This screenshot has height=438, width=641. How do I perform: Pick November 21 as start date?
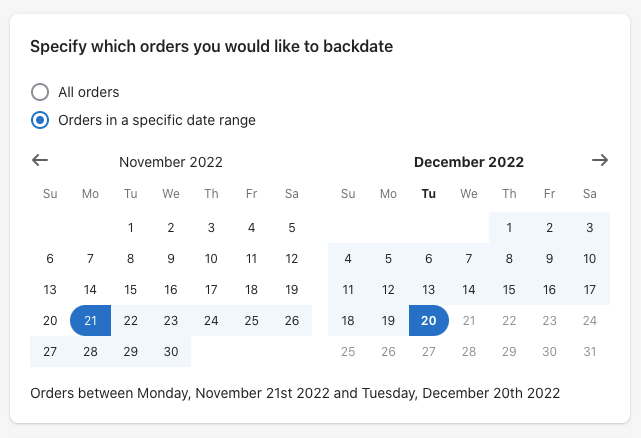click(90, 320)
